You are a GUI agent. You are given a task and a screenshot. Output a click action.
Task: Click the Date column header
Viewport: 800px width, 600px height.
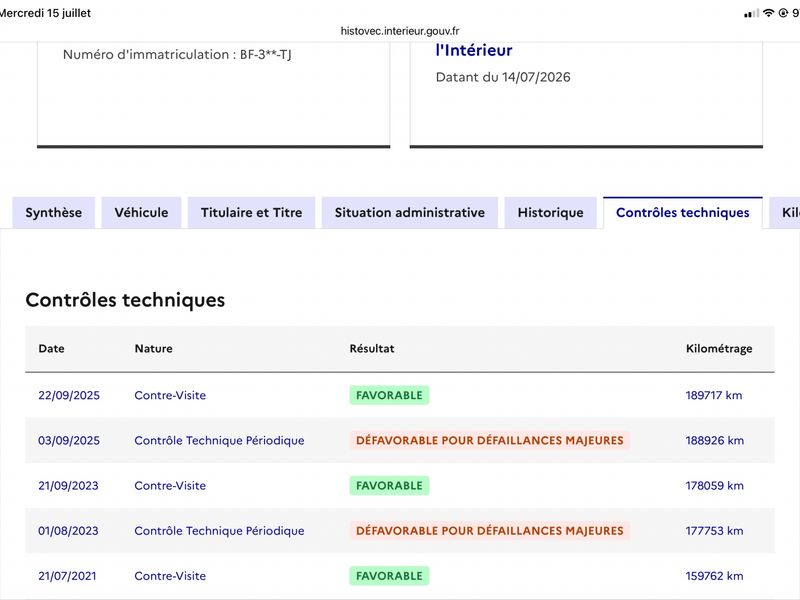(x=52, y=348)
